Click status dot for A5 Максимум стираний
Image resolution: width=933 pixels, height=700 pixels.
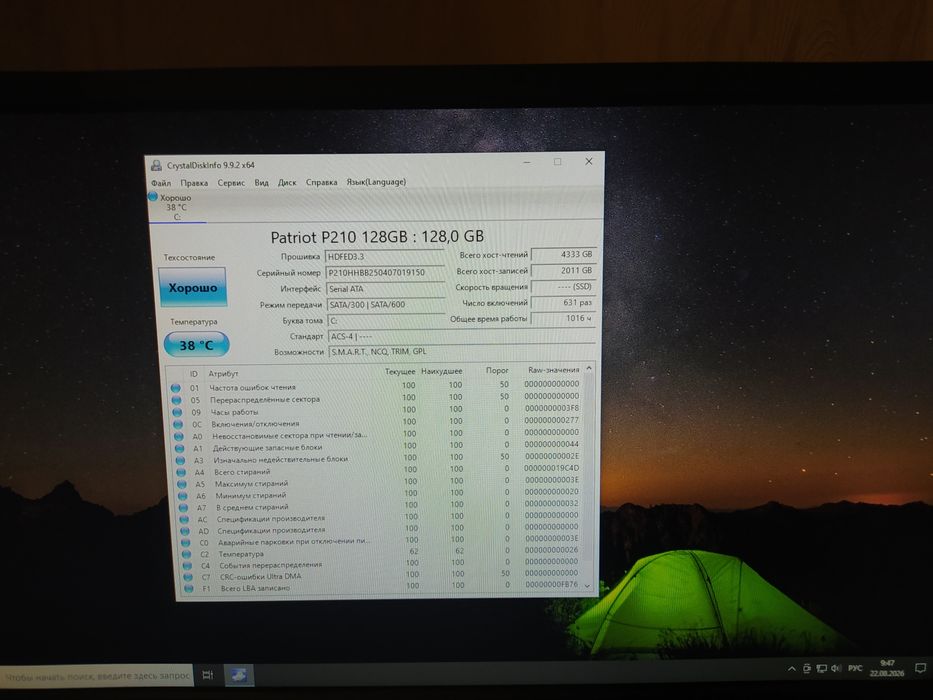tap(182, 484)
